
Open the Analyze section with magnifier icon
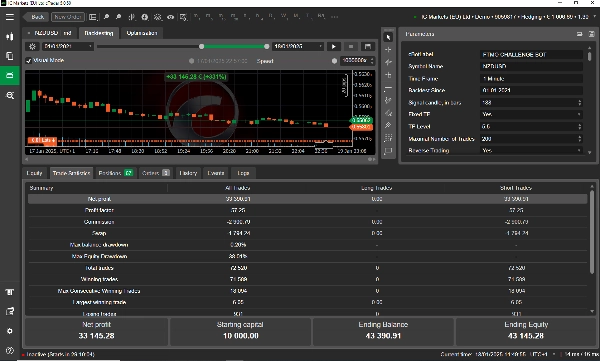pos(10,95)
